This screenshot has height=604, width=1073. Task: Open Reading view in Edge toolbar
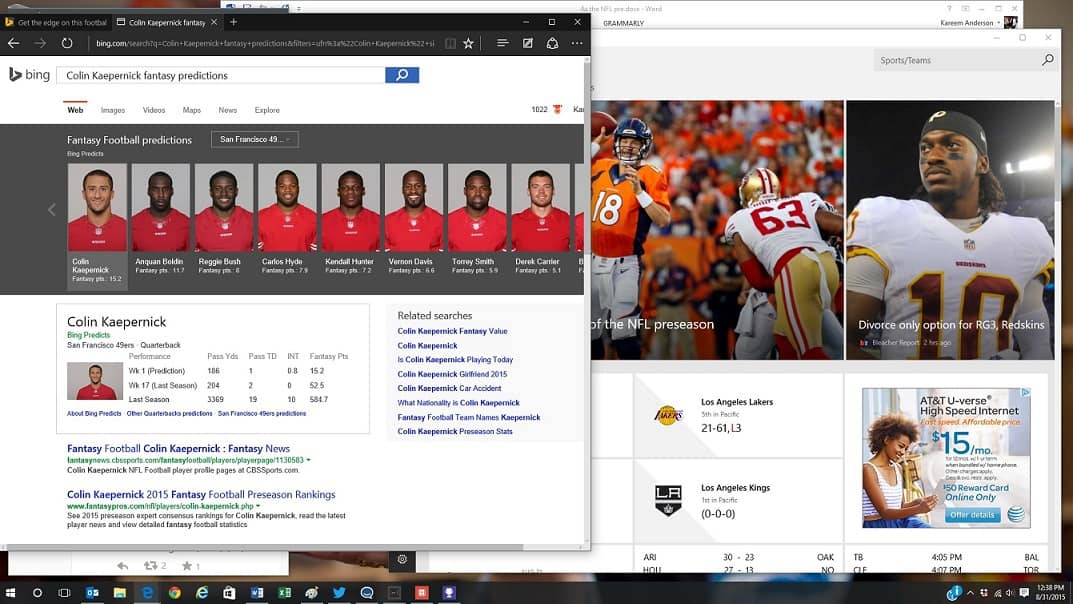click(x=450, y=43)
